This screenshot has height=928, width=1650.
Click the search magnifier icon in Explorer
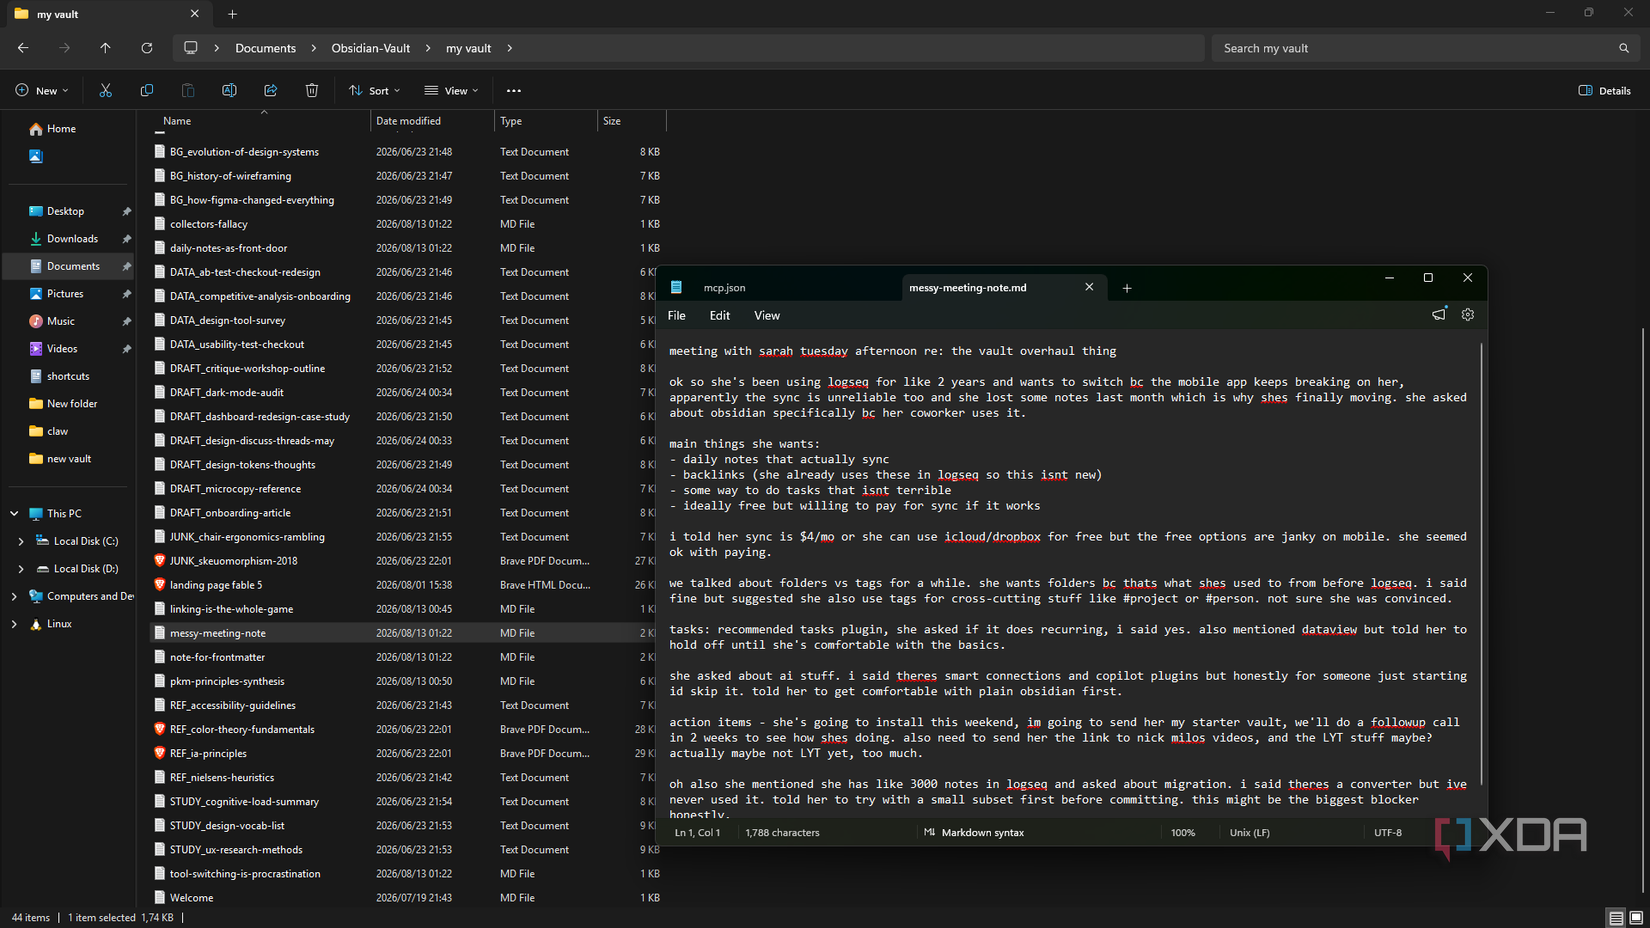point(1624,48)
